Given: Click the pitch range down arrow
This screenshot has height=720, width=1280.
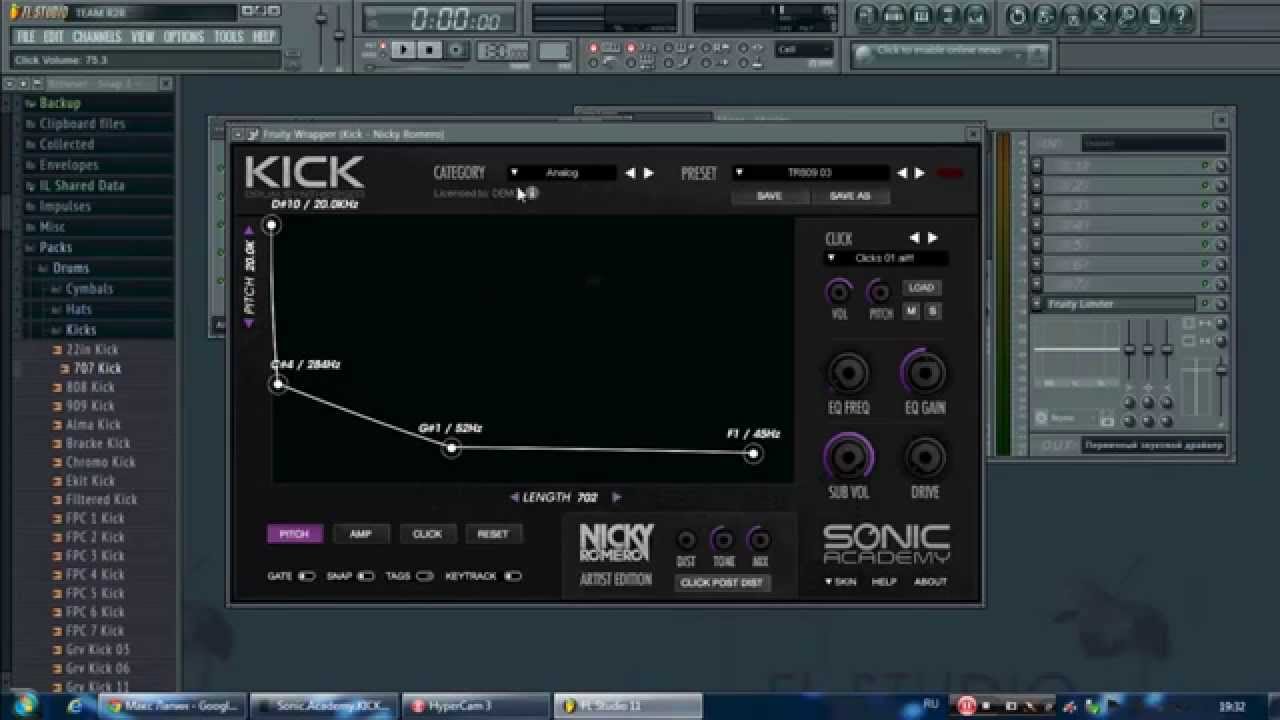Looking at the screenshot, I should [x=249, y=323].
